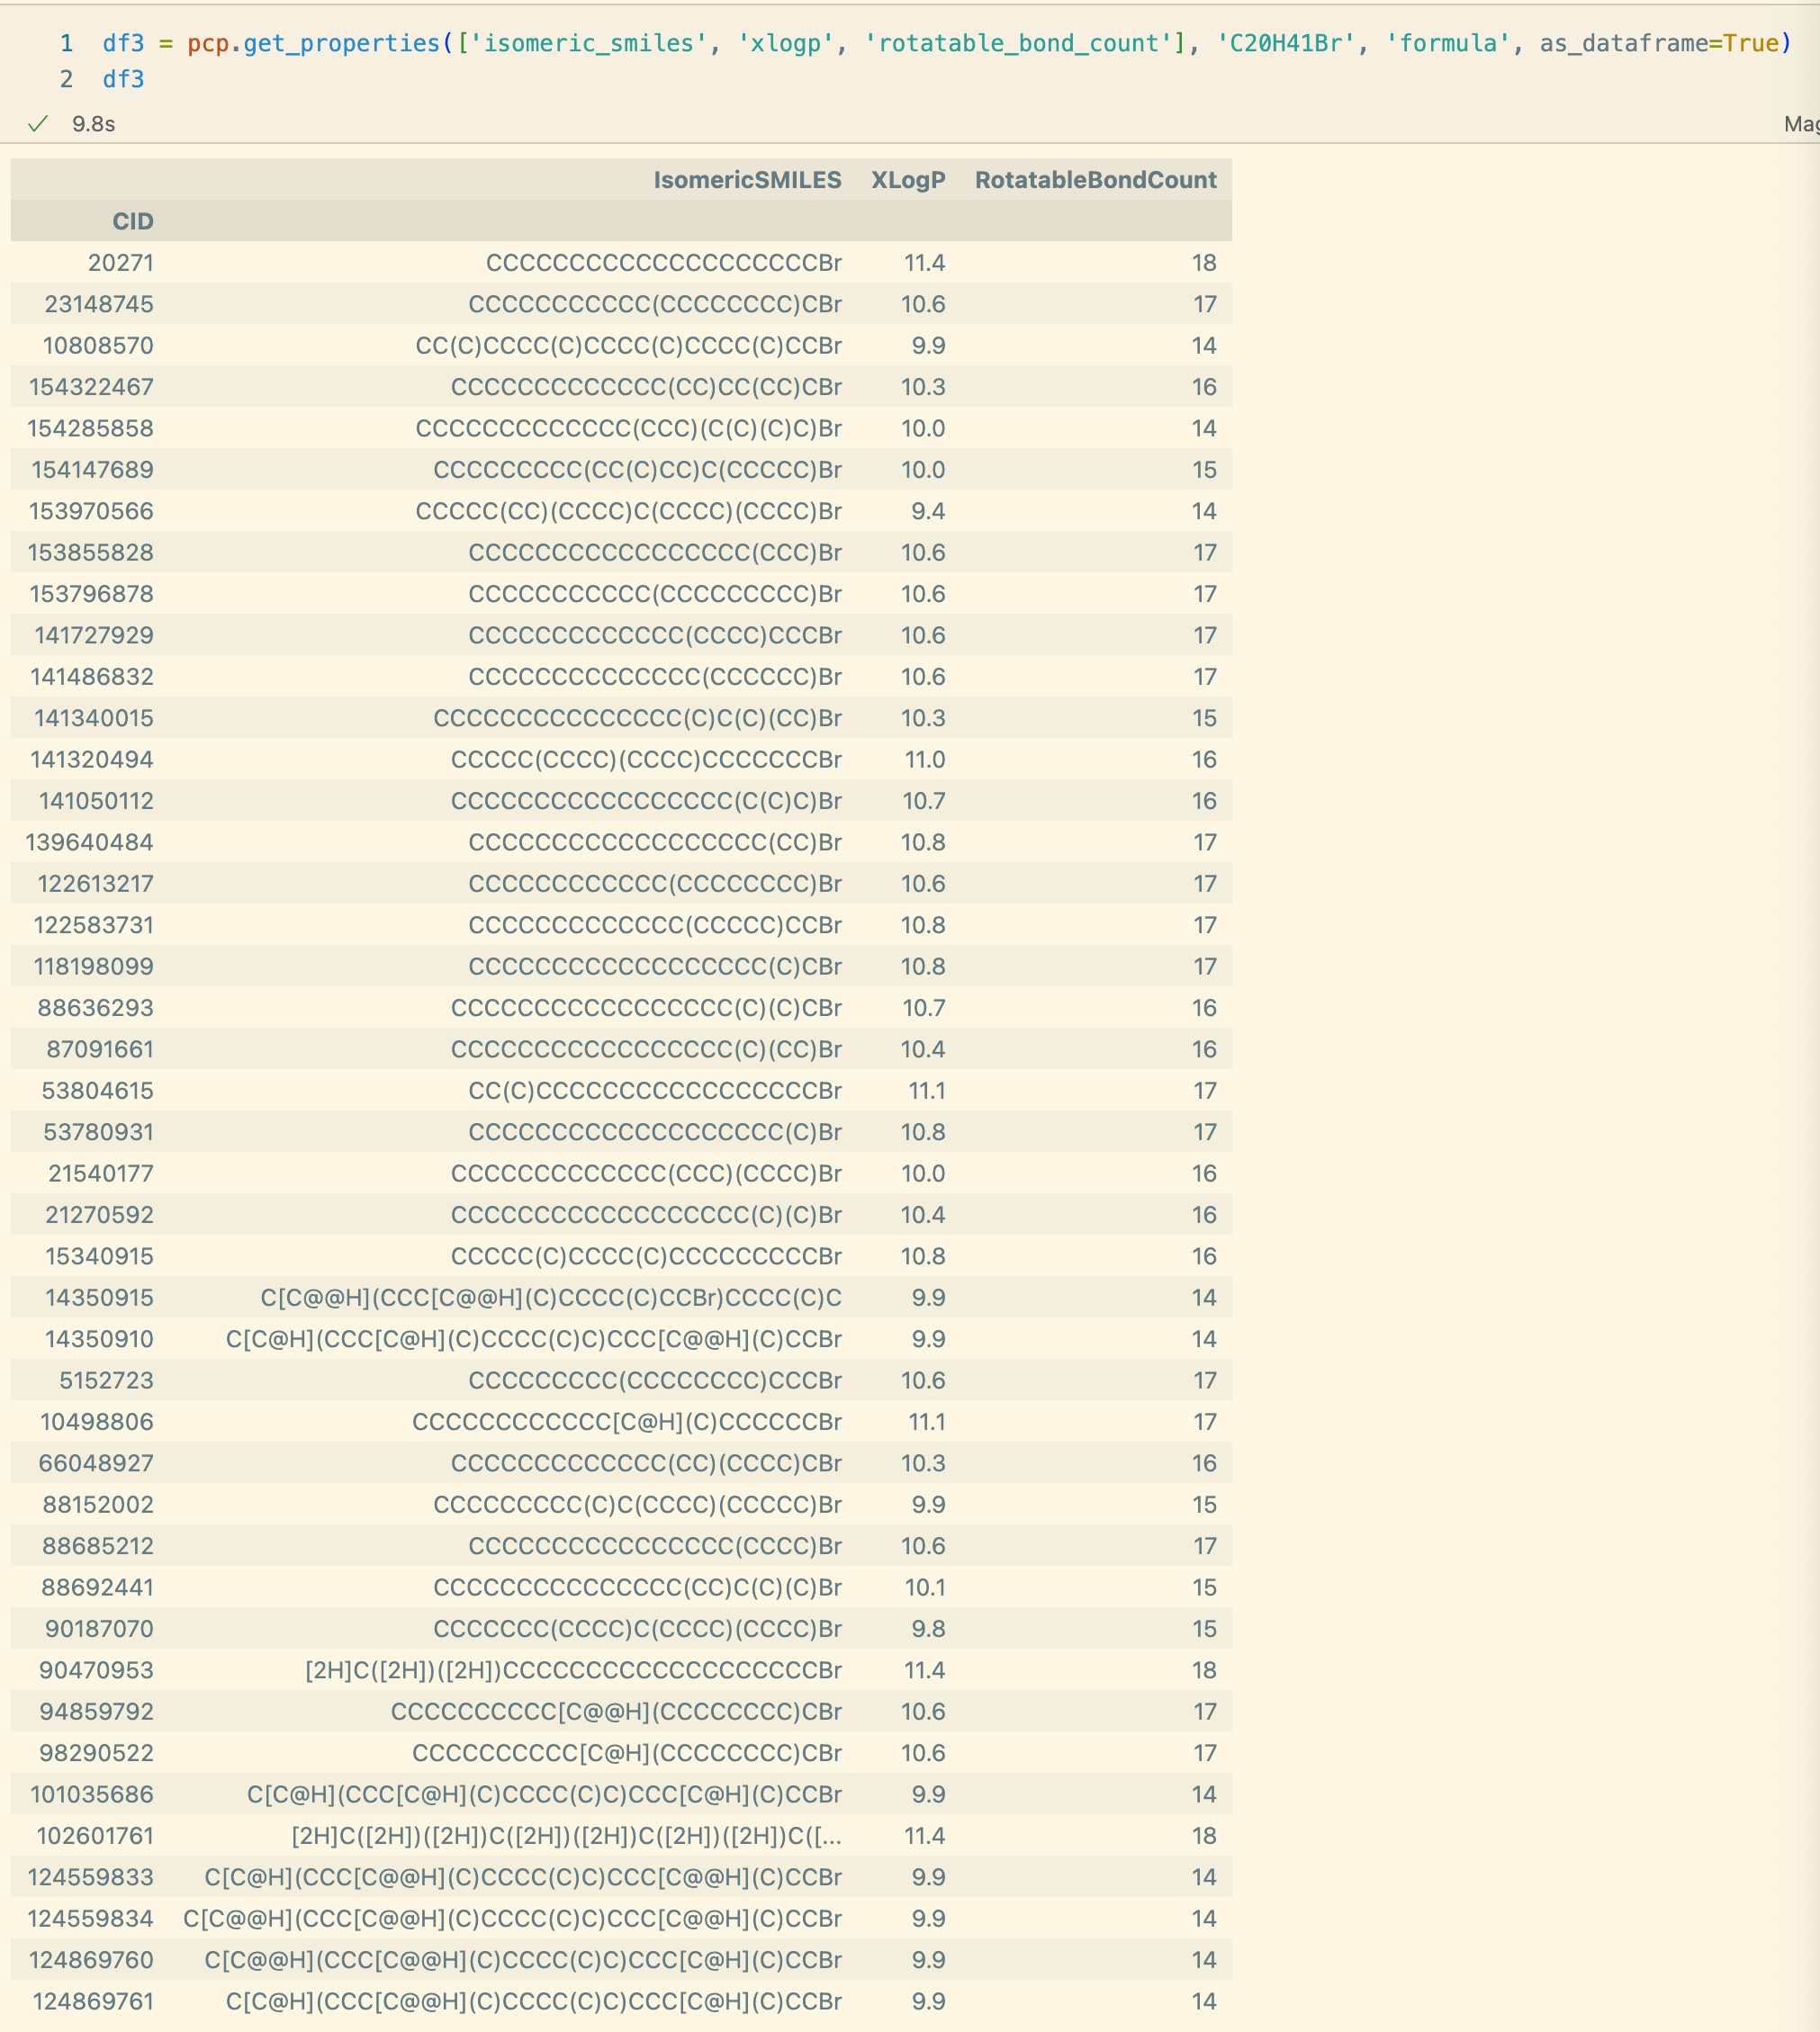Click CID 21270592 cell
Viewport: 1820px width, 2032px height.
tap(99, 1215)
